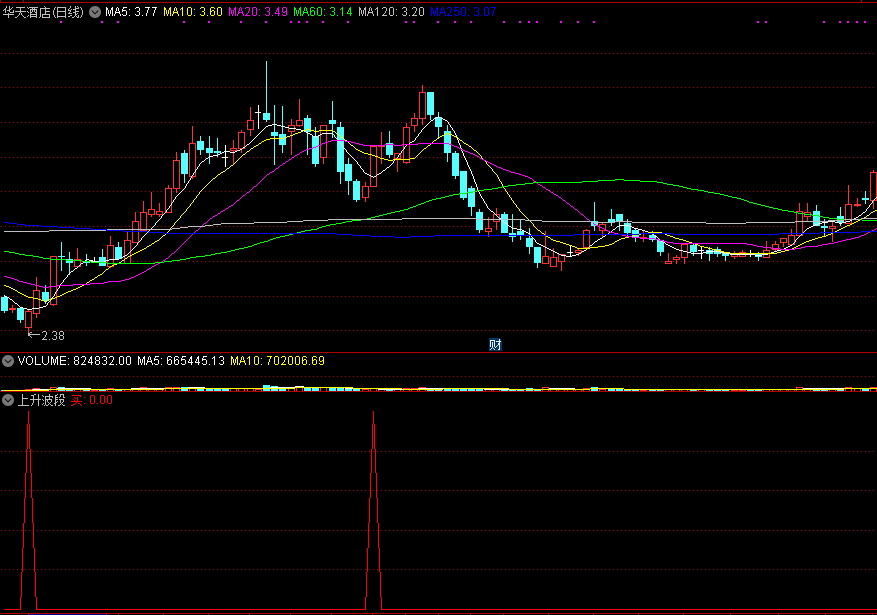
Task: Click the volume MA10: 702006.69 label
Action: (277, 361)
